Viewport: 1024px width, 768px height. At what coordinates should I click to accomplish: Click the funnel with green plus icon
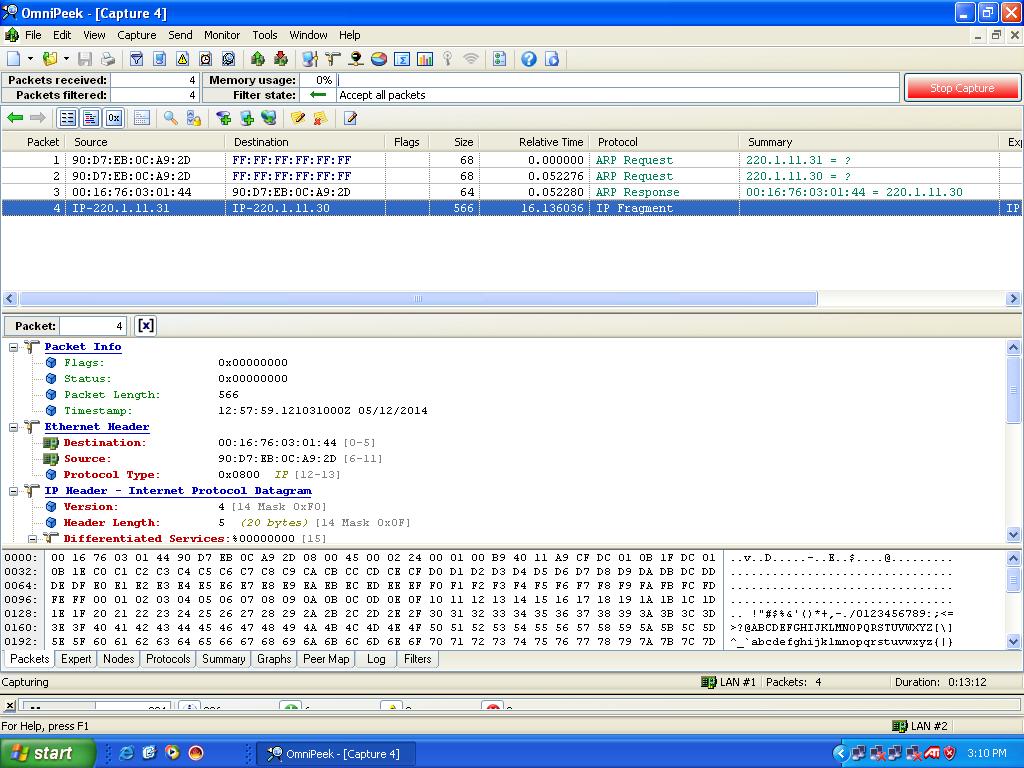pyautogui.click(x=223, y=118)
